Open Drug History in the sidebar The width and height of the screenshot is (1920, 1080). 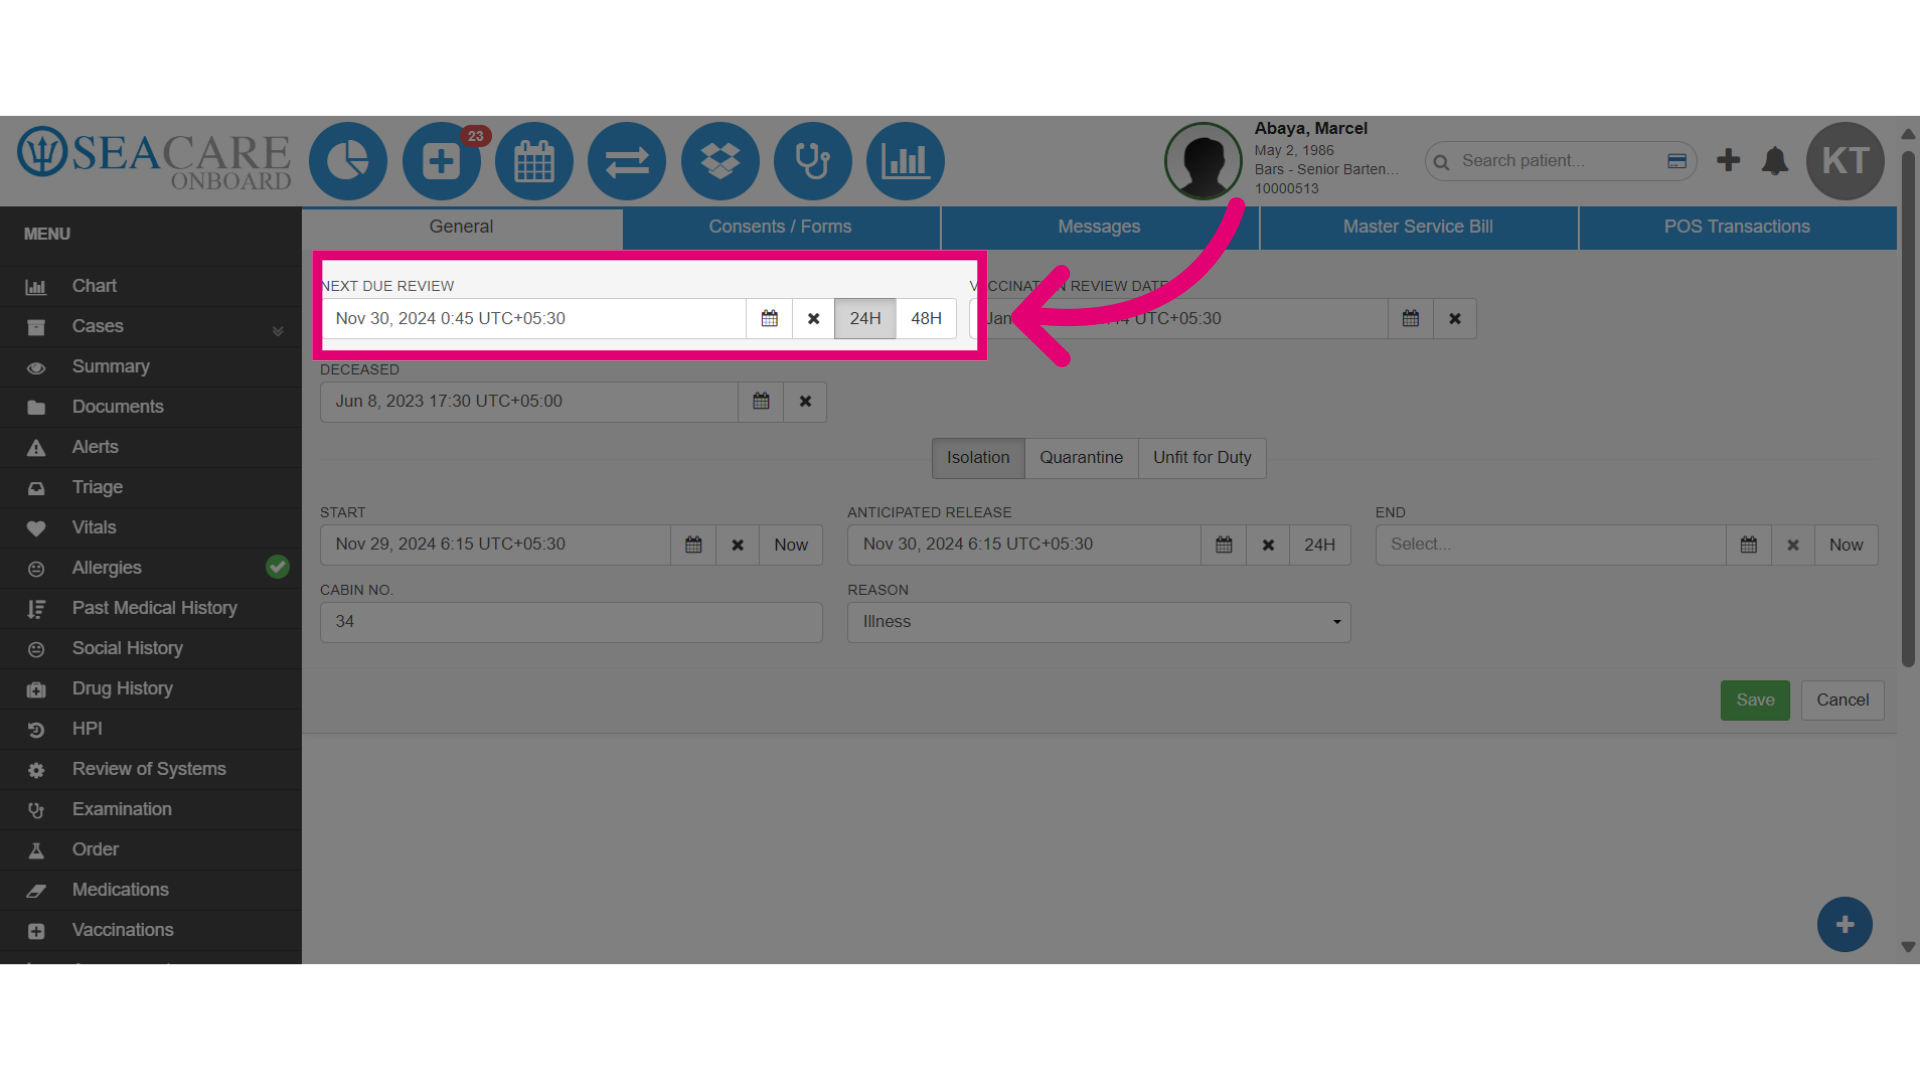click(150, 688)
